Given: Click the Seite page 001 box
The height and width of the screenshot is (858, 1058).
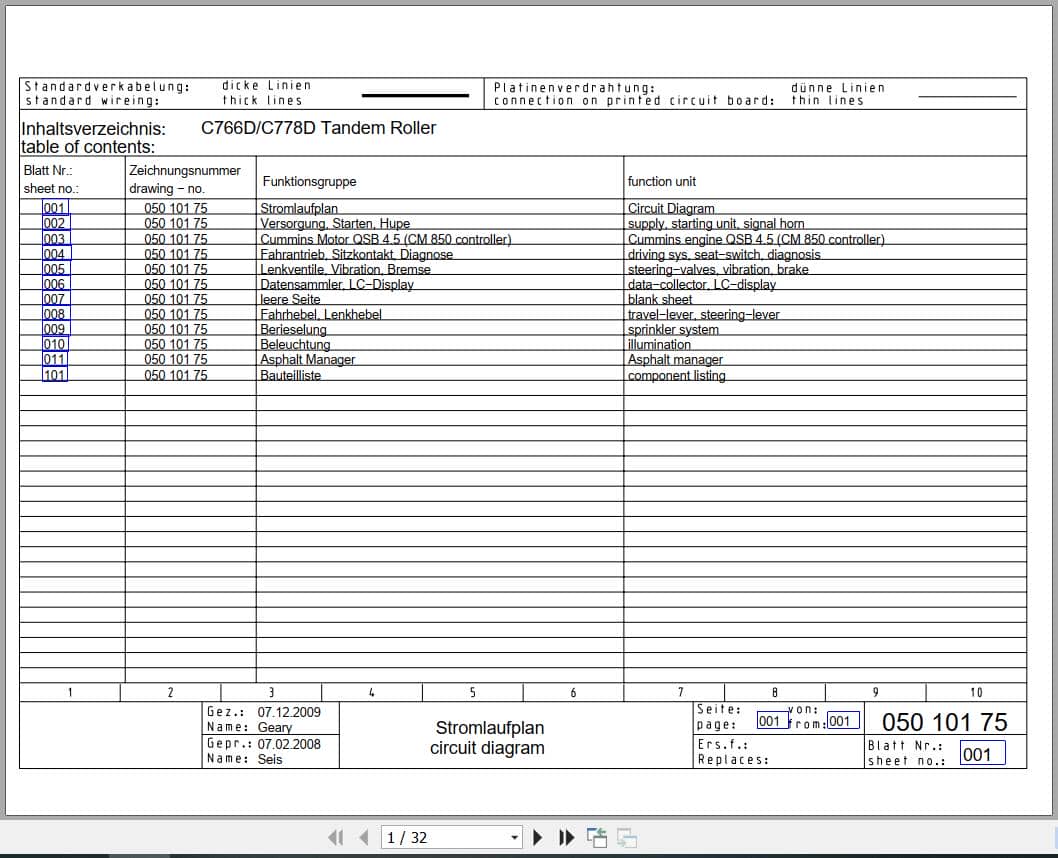Looking at the screenshot, I should click(x=771, y=720).
